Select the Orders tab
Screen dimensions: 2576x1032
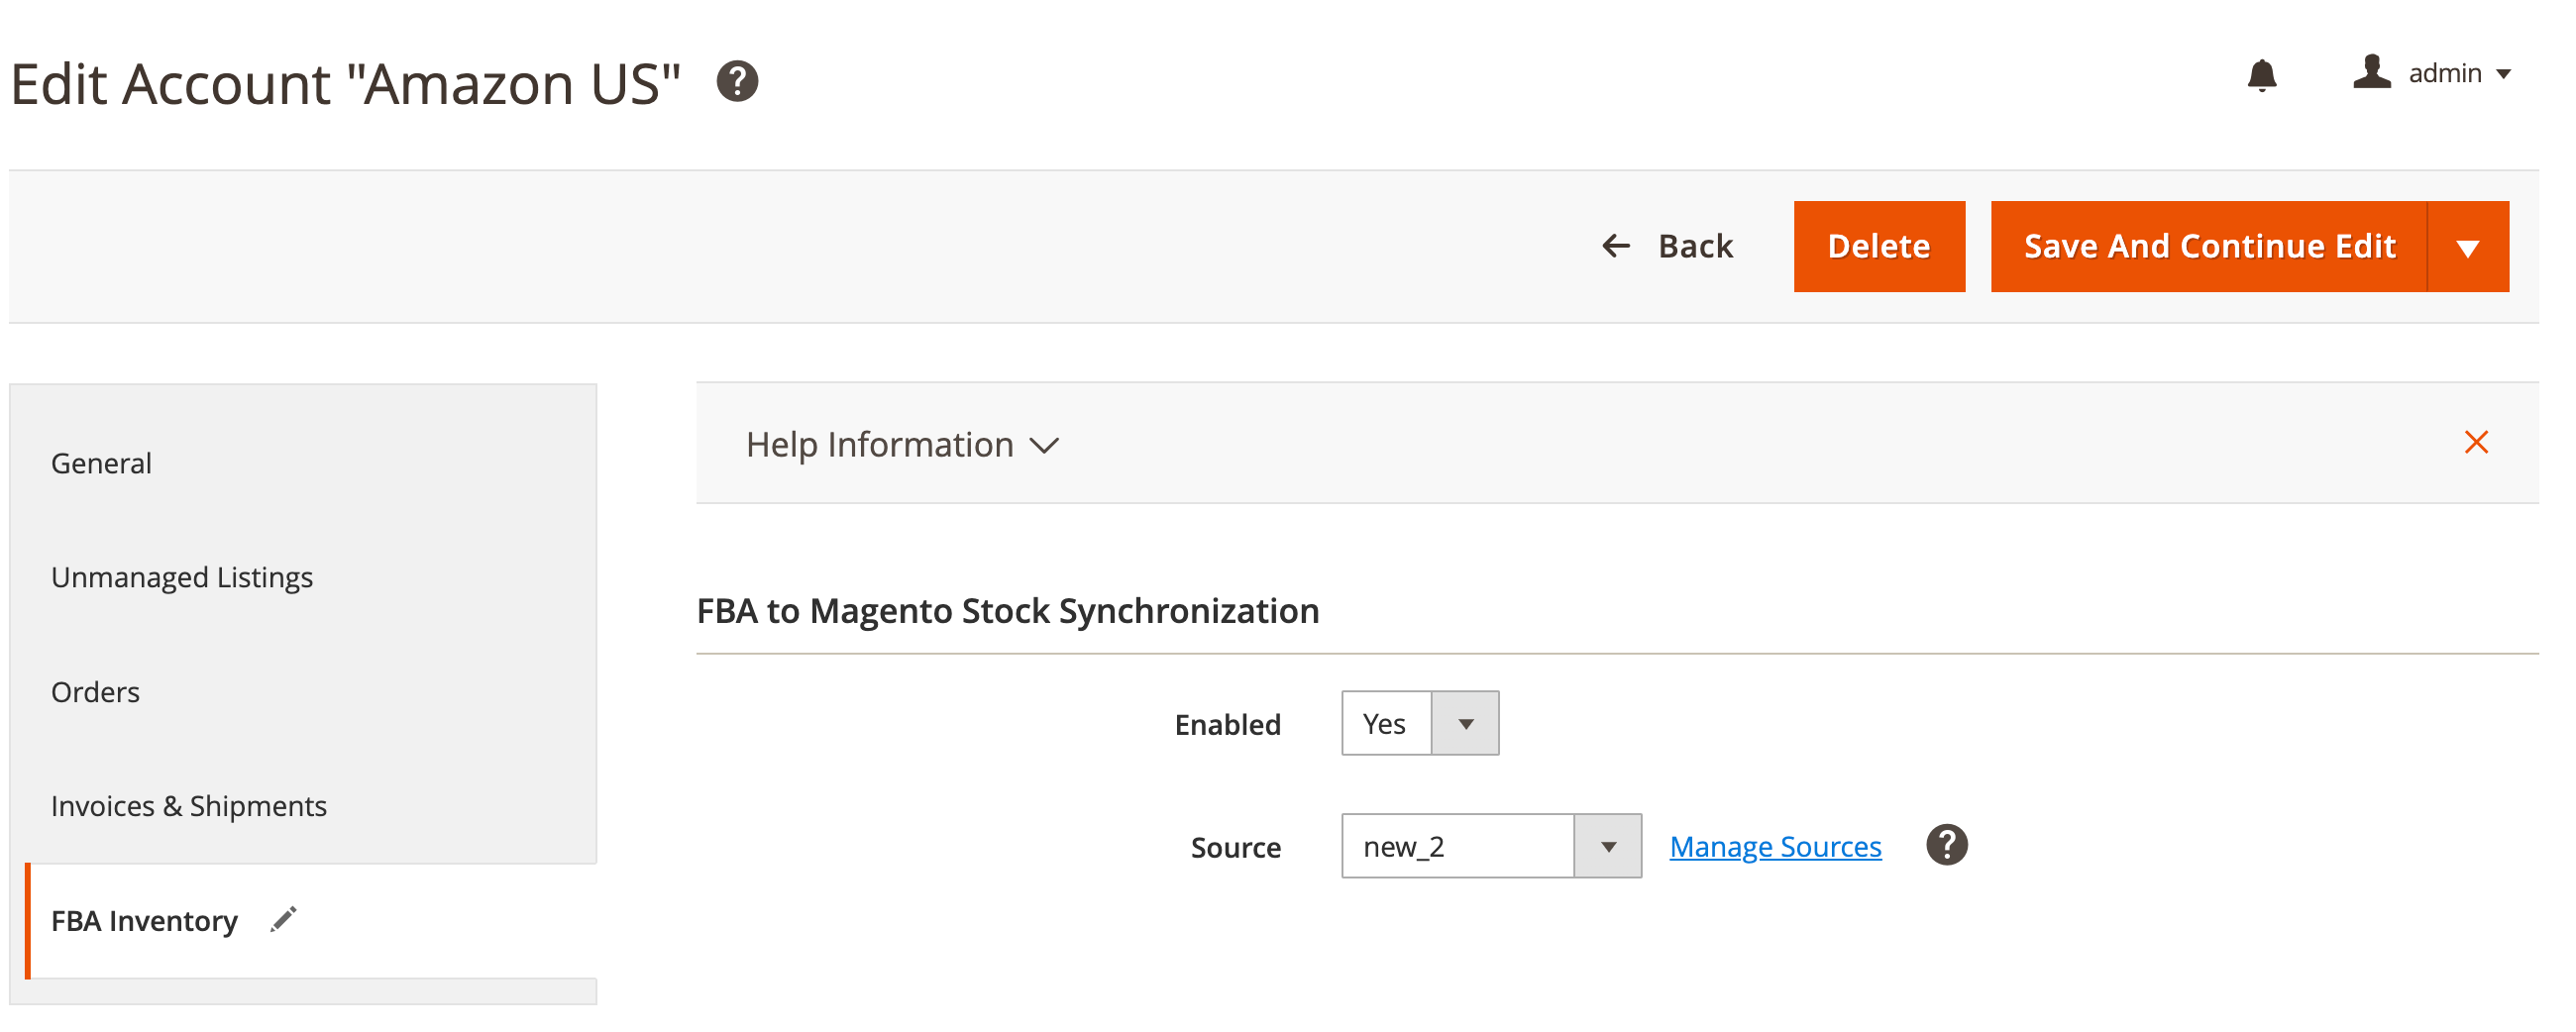pyautogui.click(x=96, y=692)
